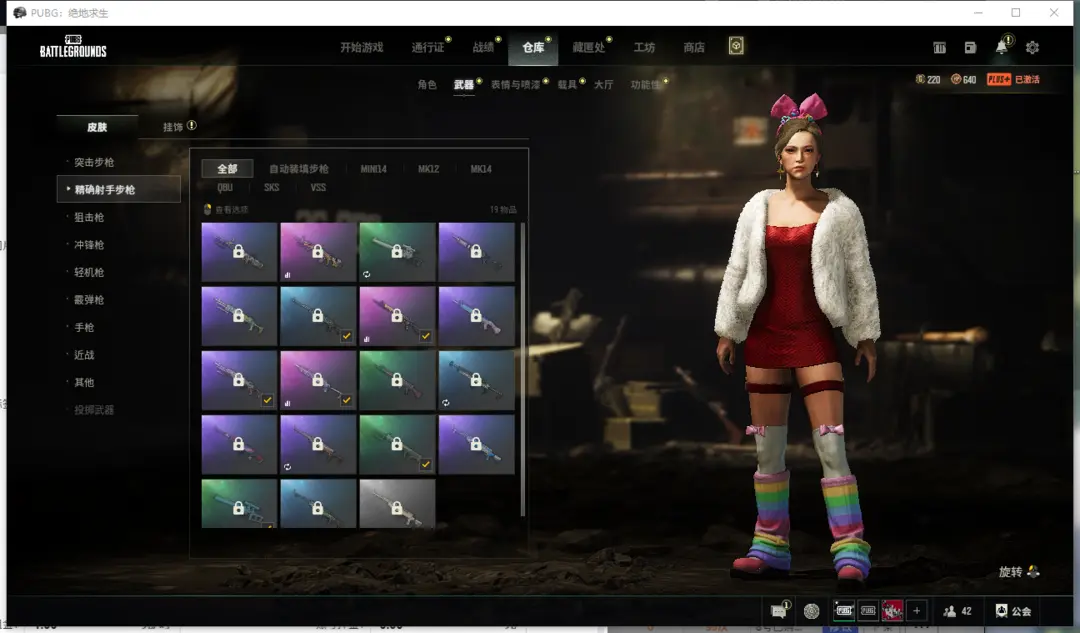Click the G-Coin currency icon
The image size is (1080, 633).
click(920, 79)
